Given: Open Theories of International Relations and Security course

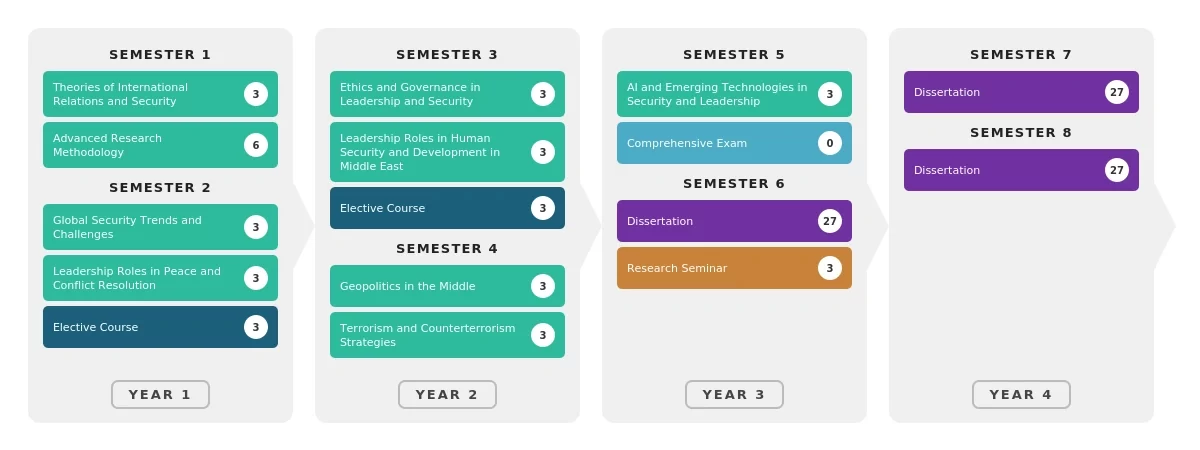Looking at the screenshot, I should click(160, 94).
